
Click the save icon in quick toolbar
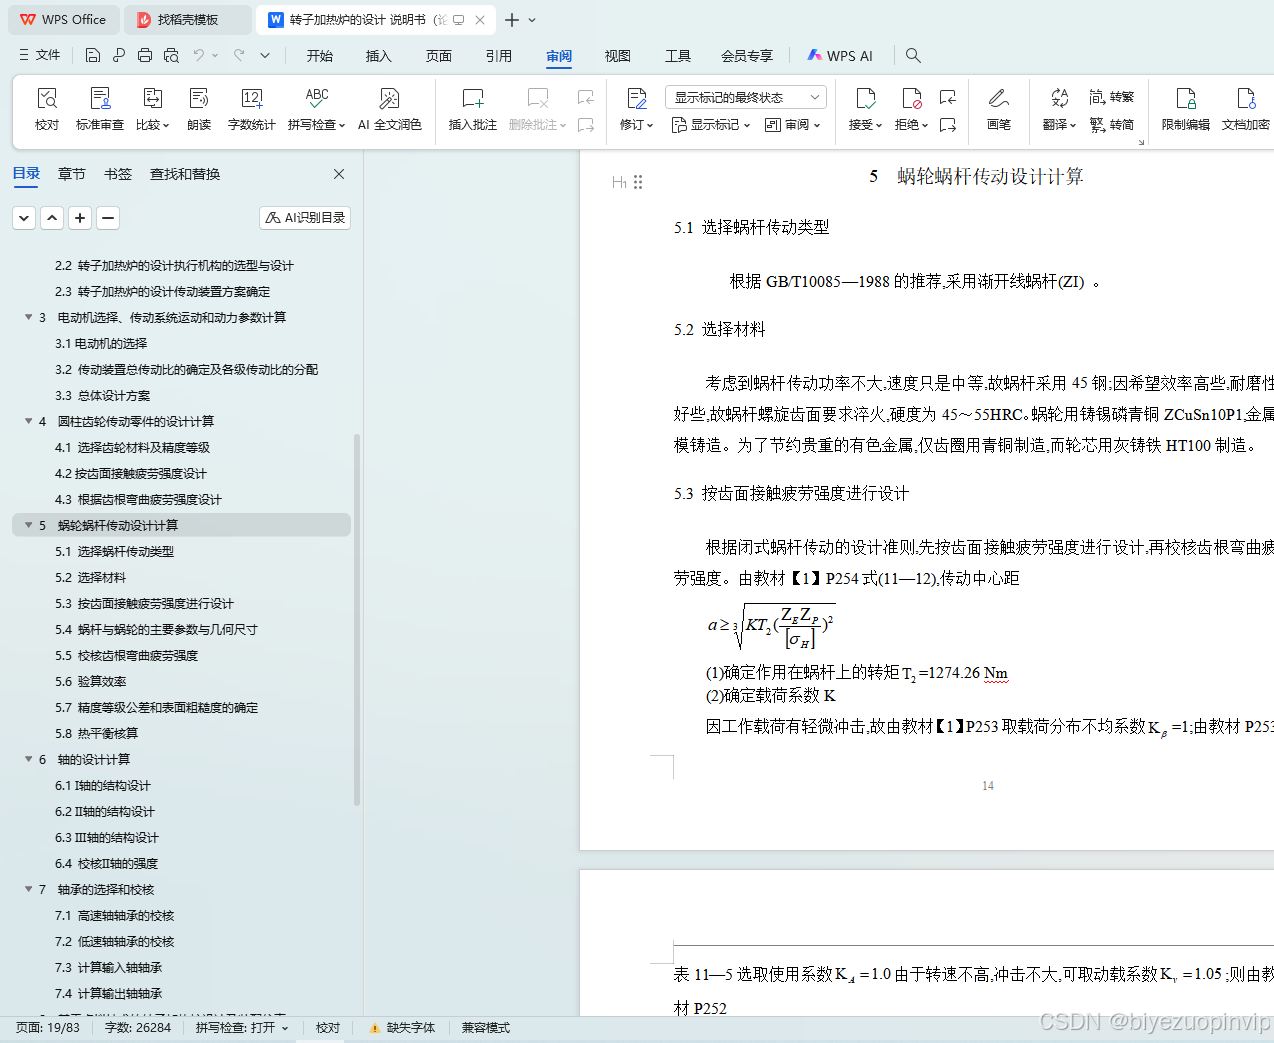point(93,55)
